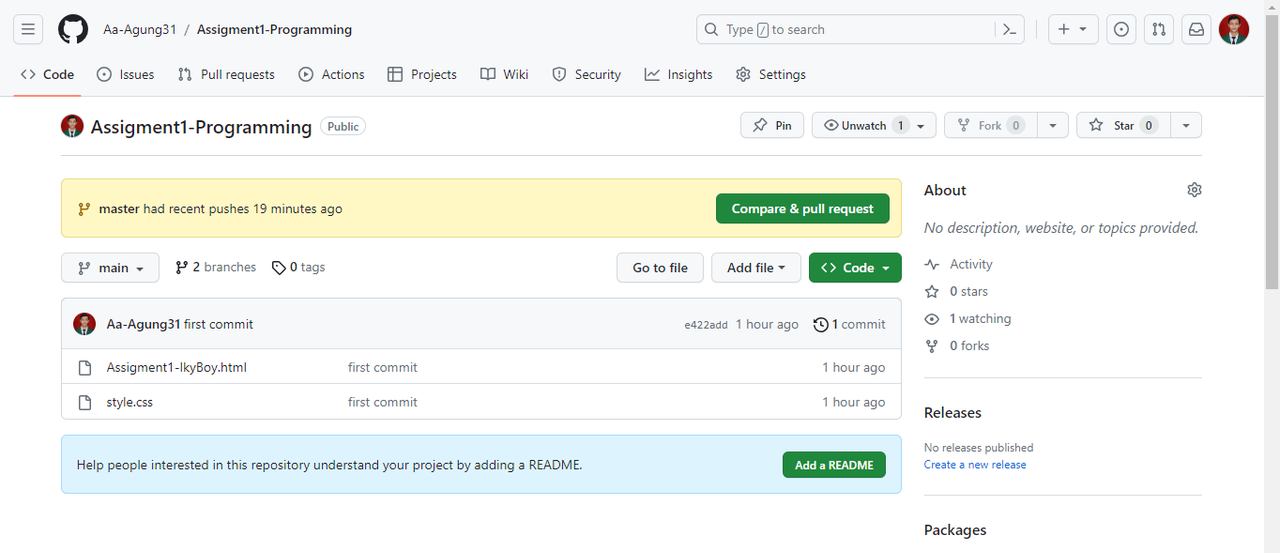This screenshot has width=1280, height=553.
Task: Switch to the Insights tab
Action: pyautogui.click(x=679, y=74)
